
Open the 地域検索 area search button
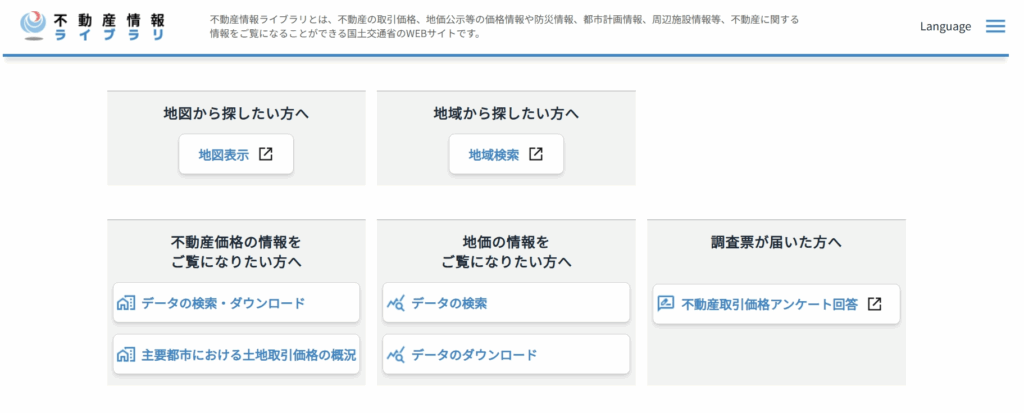click(494, 155)
